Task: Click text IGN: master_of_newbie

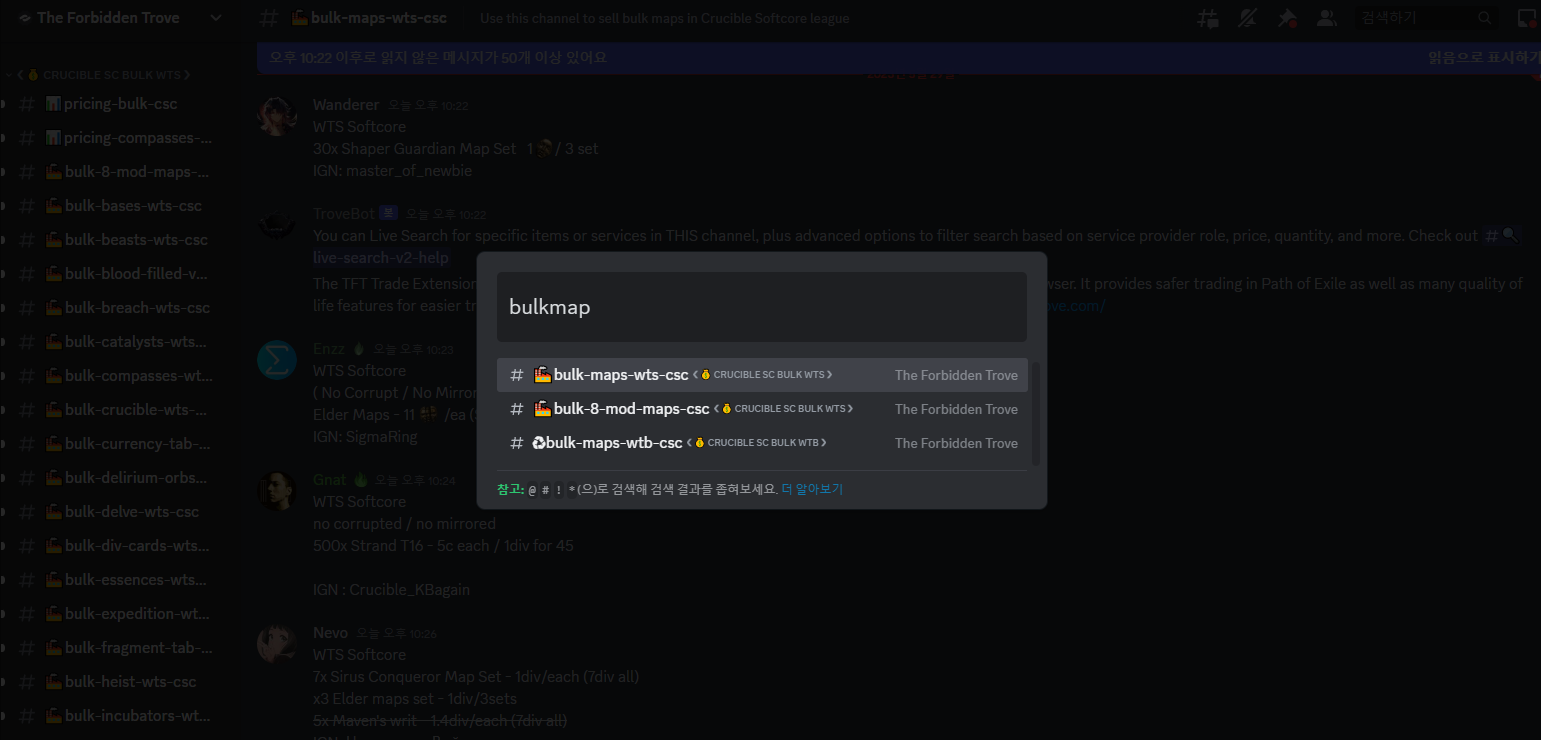Action: pyautogui.click(x=392, y=171)
